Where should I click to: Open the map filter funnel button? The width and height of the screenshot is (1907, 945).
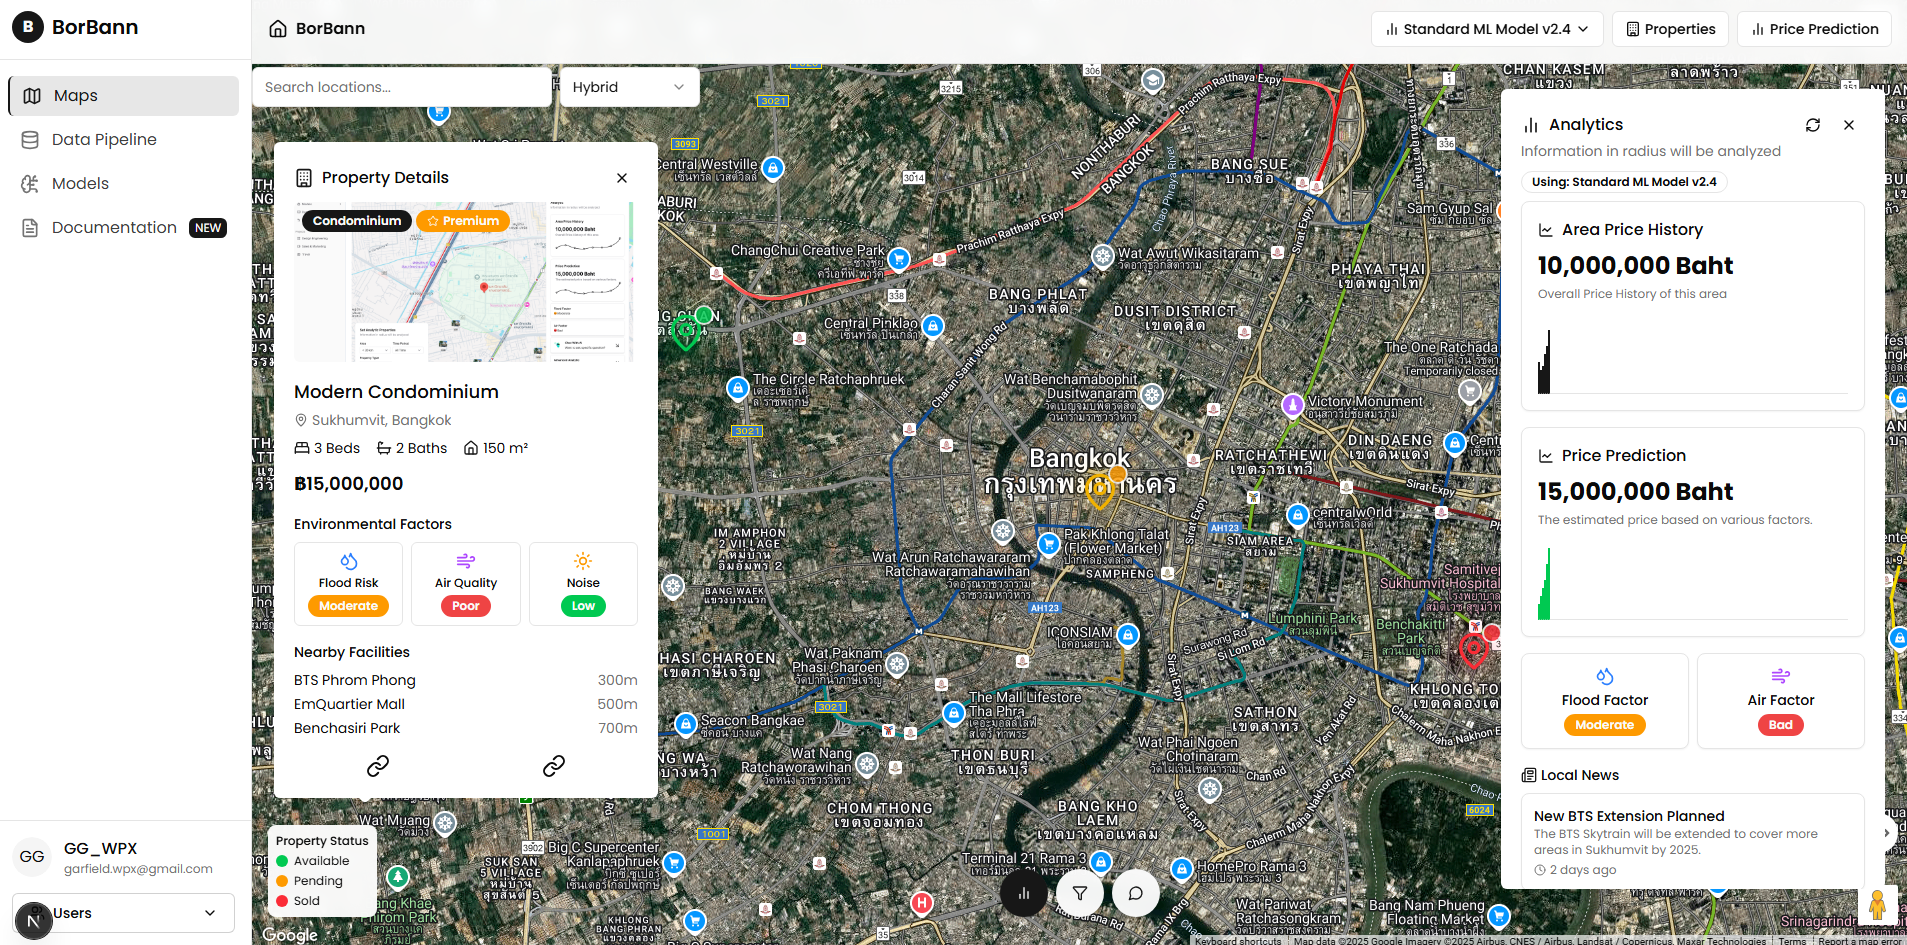tap(1080, 894)
